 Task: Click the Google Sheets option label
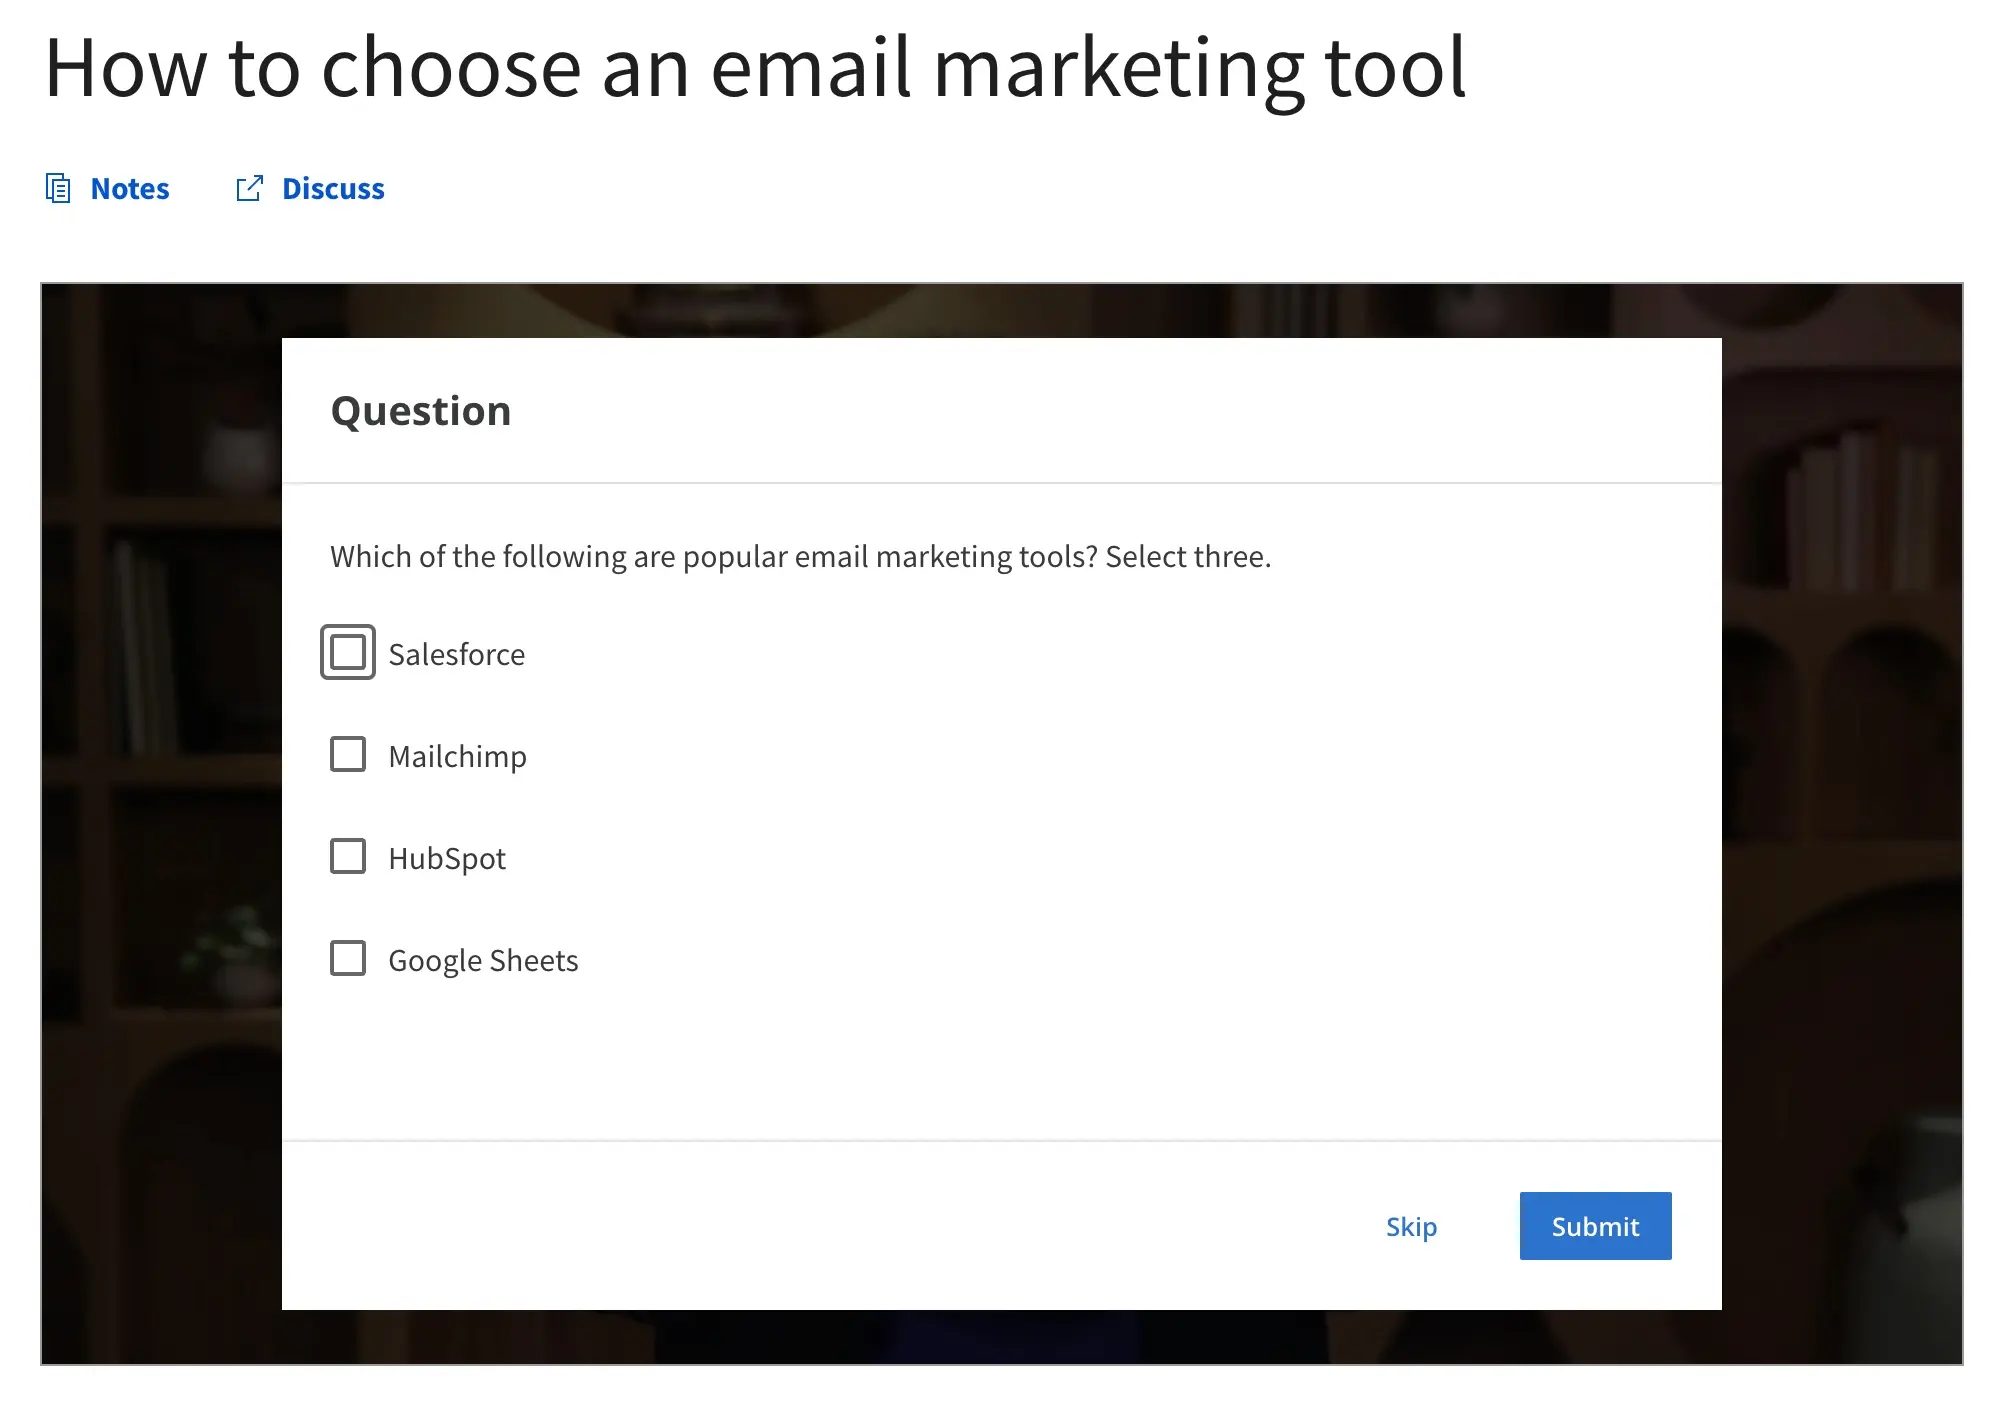tap(483, 960)
